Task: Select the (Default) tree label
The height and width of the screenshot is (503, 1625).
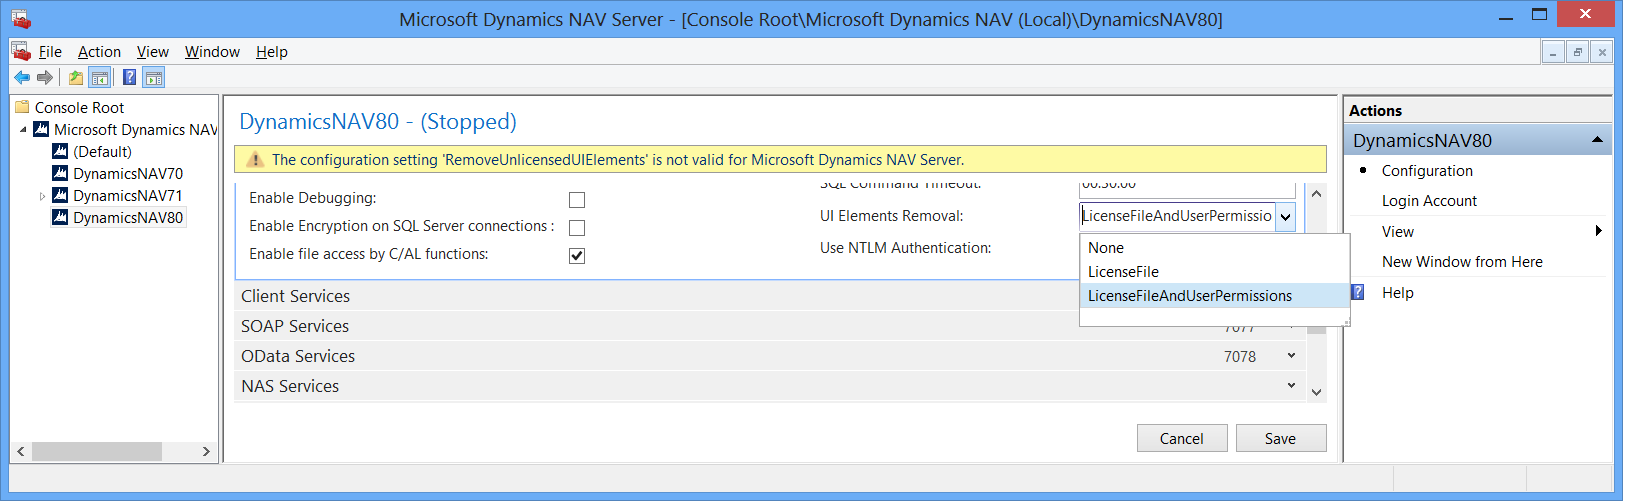Action: point(102,152)
